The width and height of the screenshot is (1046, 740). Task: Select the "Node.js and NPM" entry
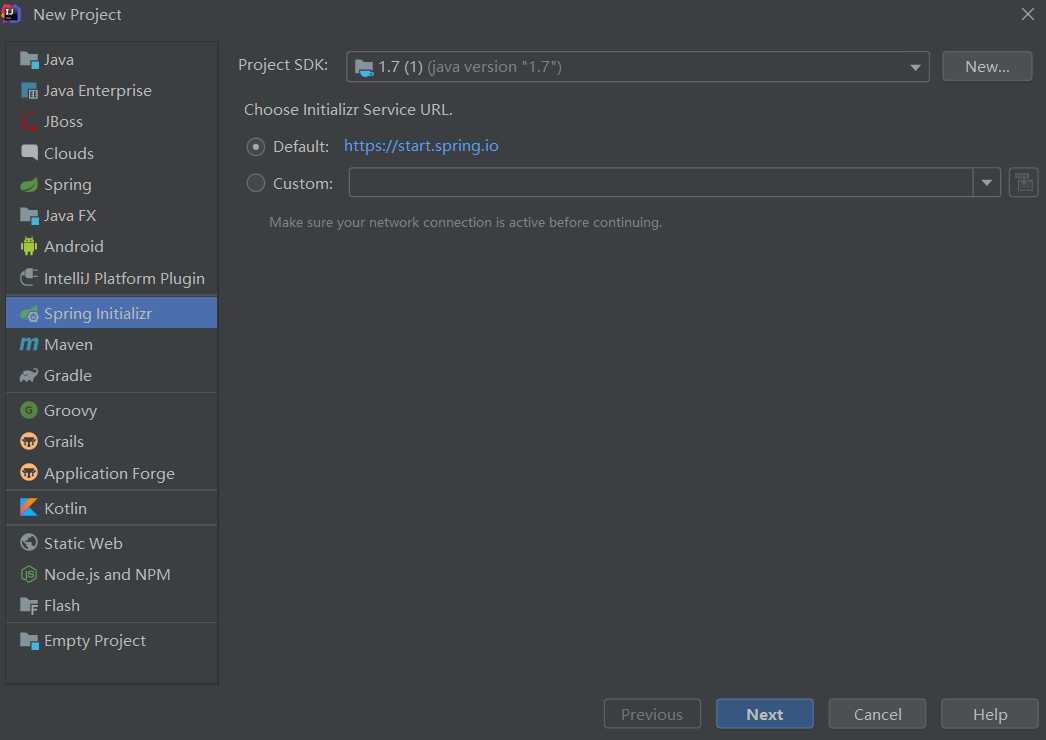(x=111, y=575)
